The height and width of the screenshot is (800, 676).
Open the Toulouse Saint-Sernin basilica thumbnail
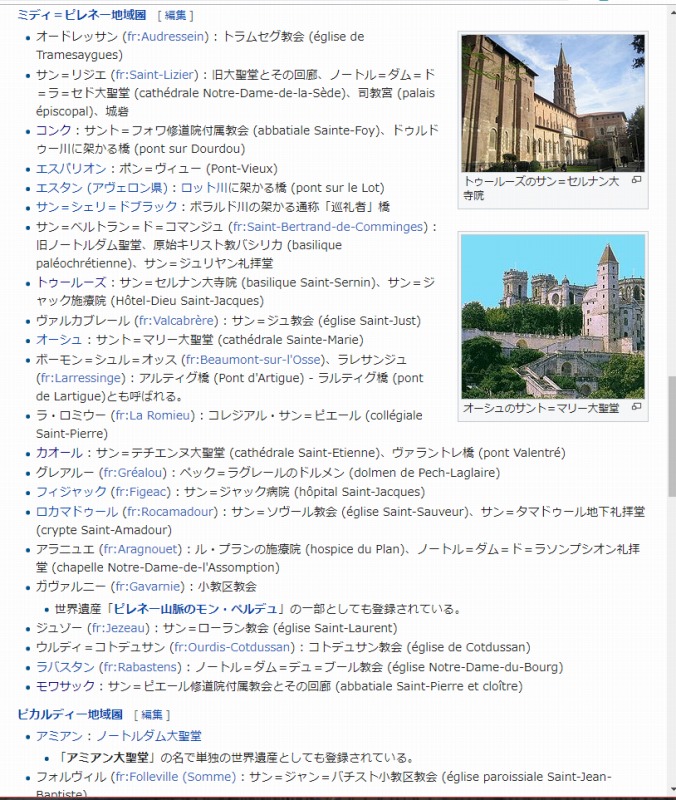[553, 103]
